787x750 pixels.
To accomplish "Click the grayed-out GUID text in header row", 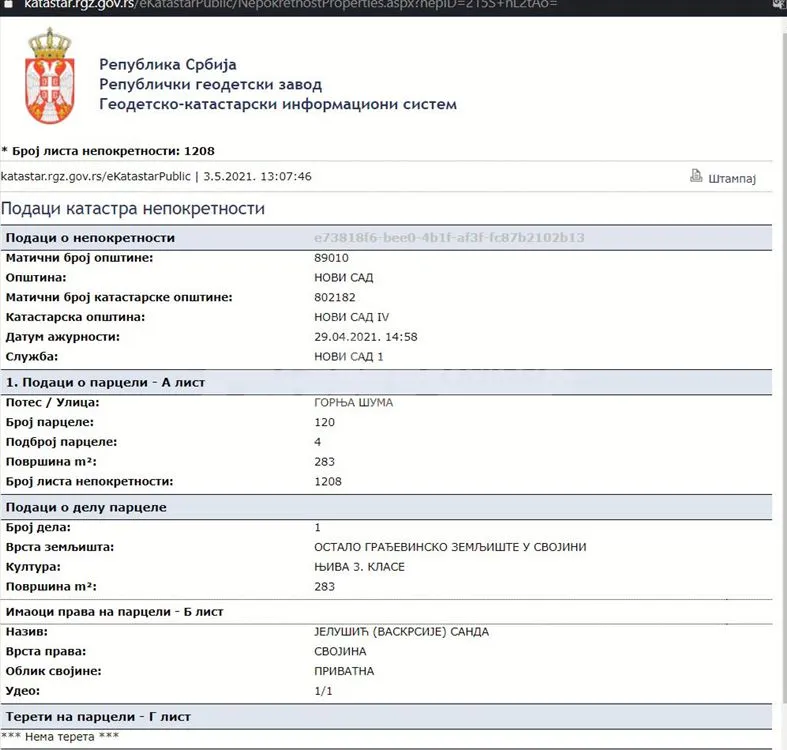I will [448, 238].
